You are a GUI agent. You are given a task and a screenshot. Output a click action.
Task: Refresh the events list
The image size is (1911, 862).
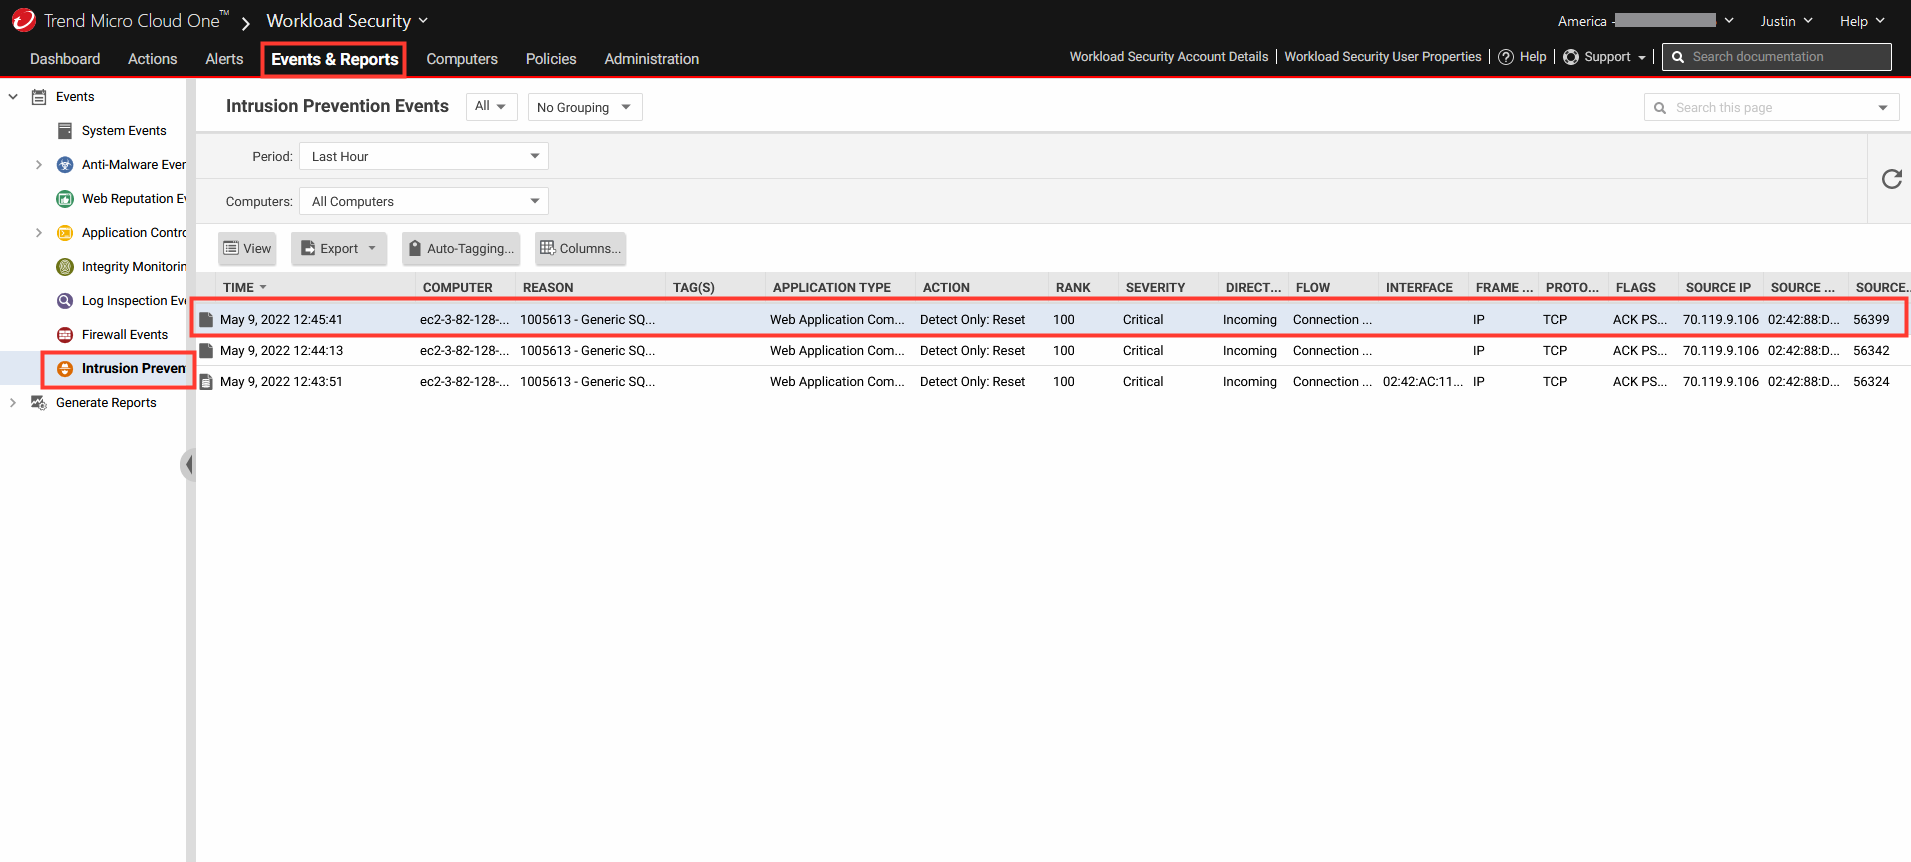click(x=1891, y=179)
